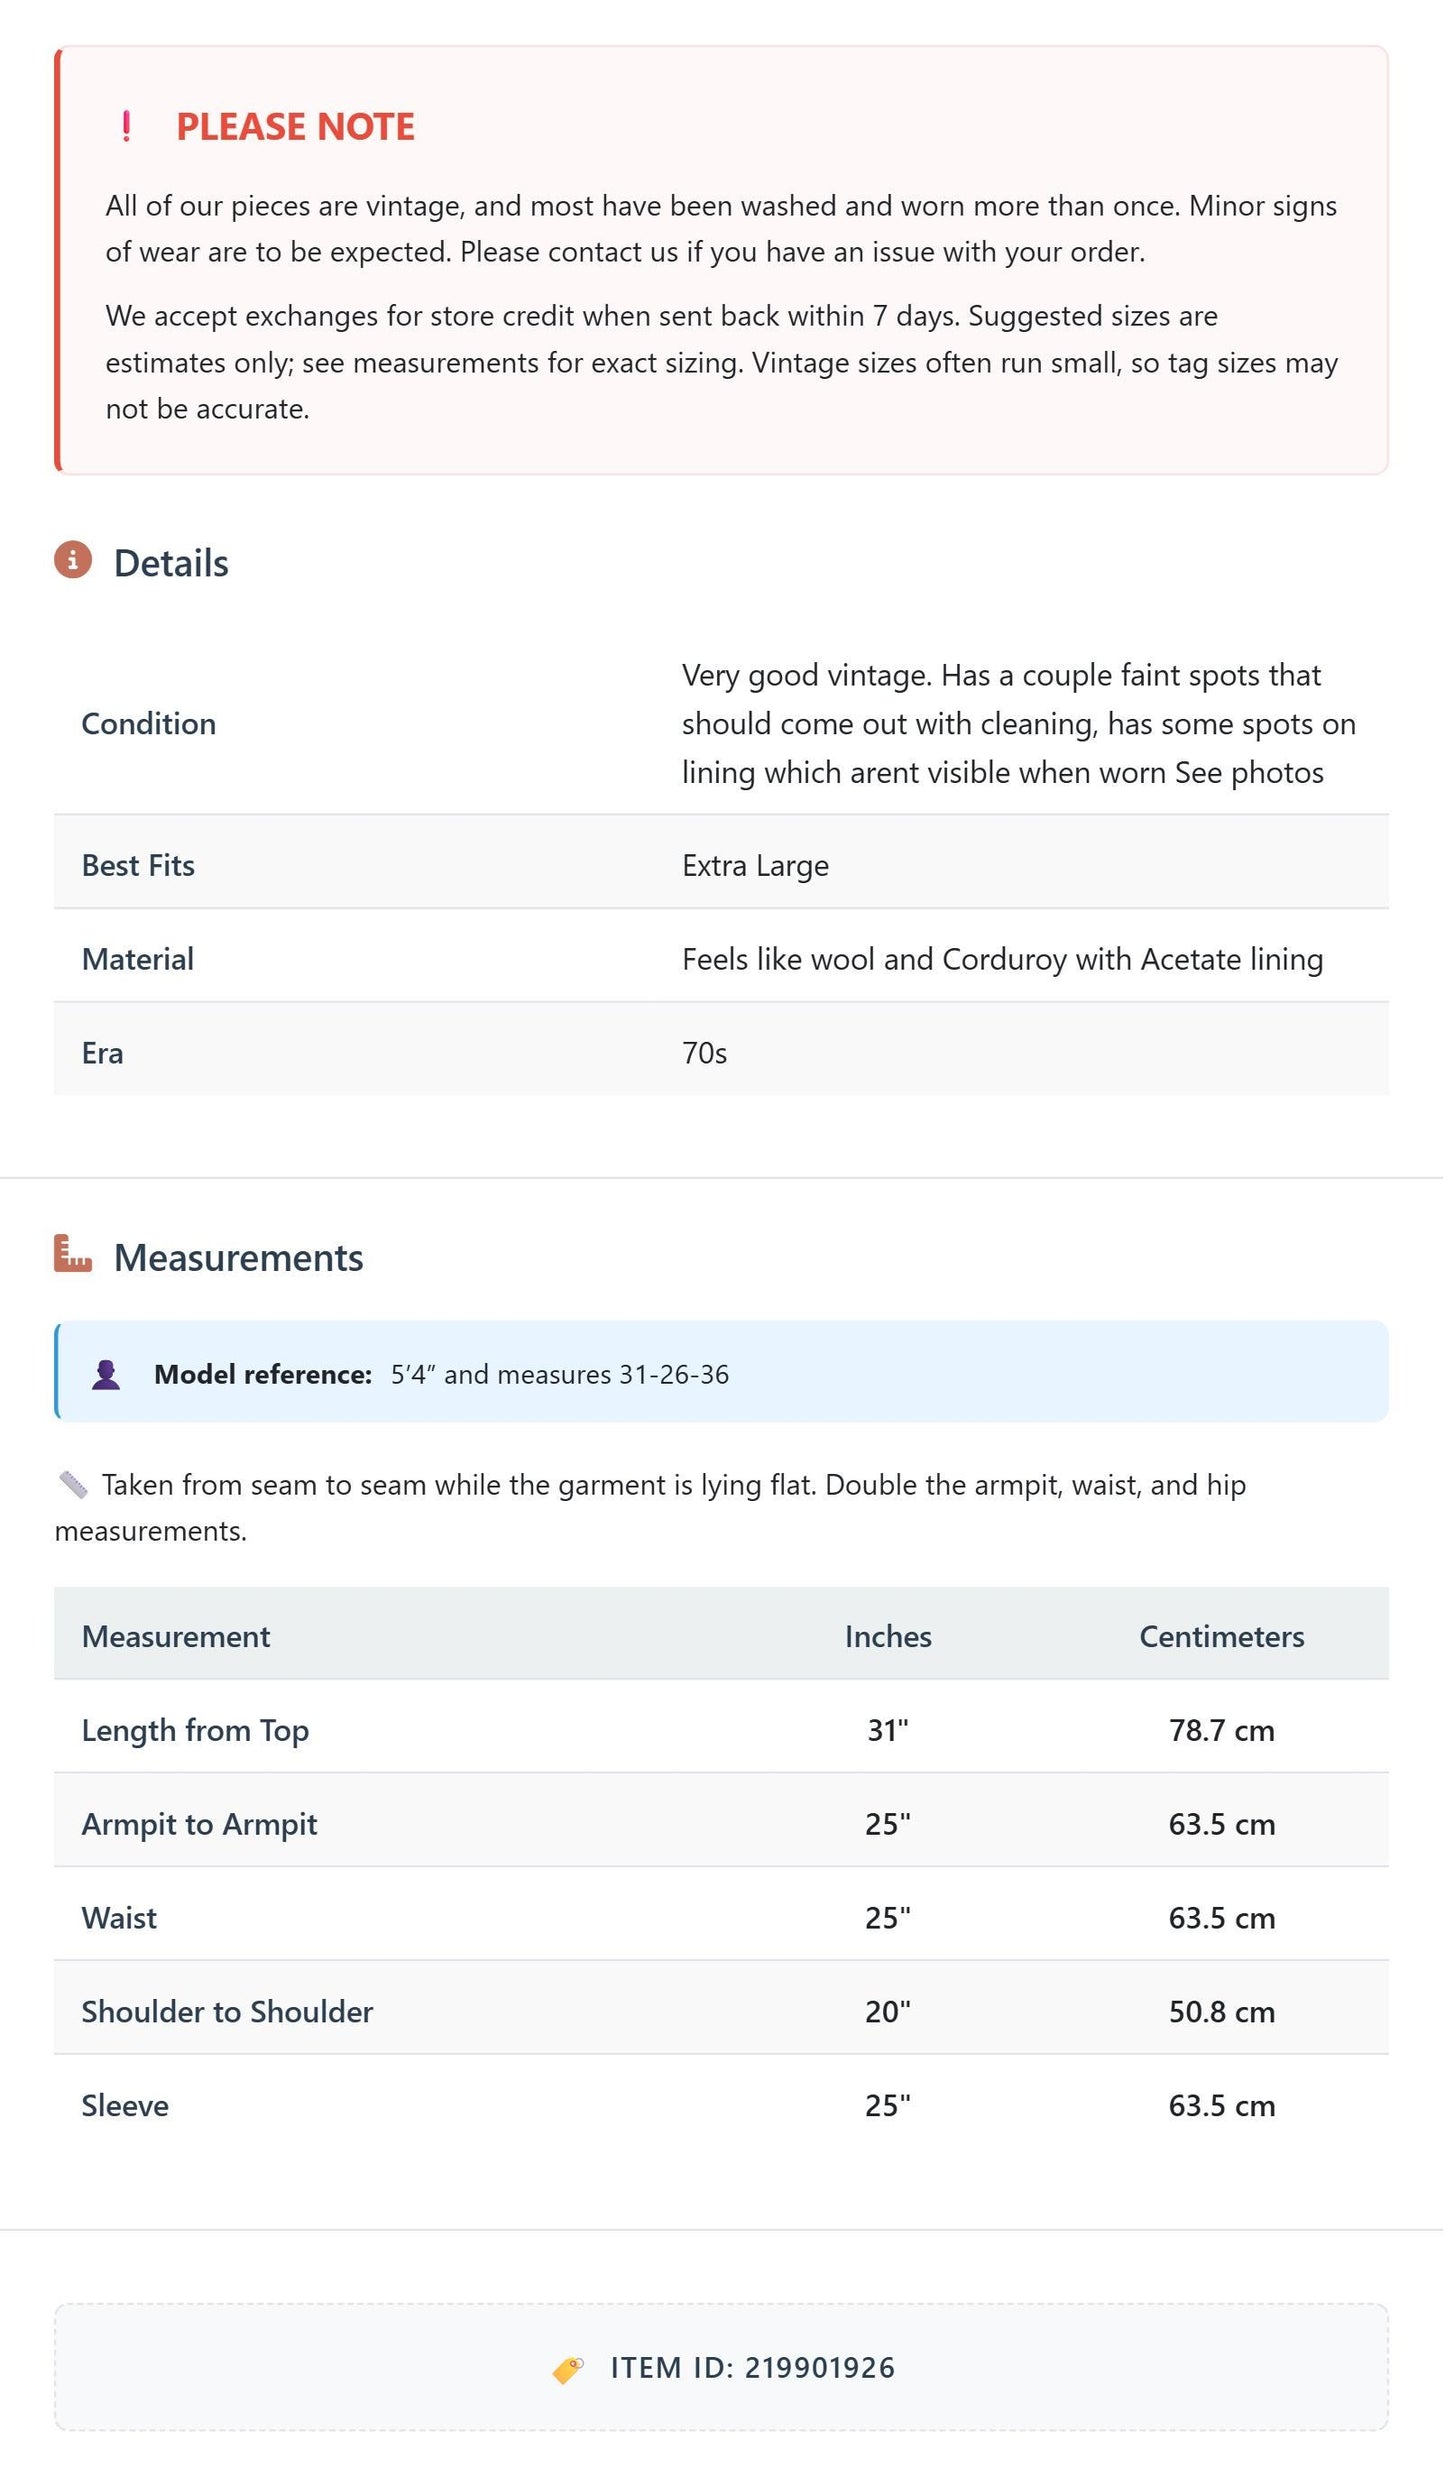Click the Measurements section heading
Image resolution: width=1445 pixels, height=2477 pixels.
(x=239, y=1258)
